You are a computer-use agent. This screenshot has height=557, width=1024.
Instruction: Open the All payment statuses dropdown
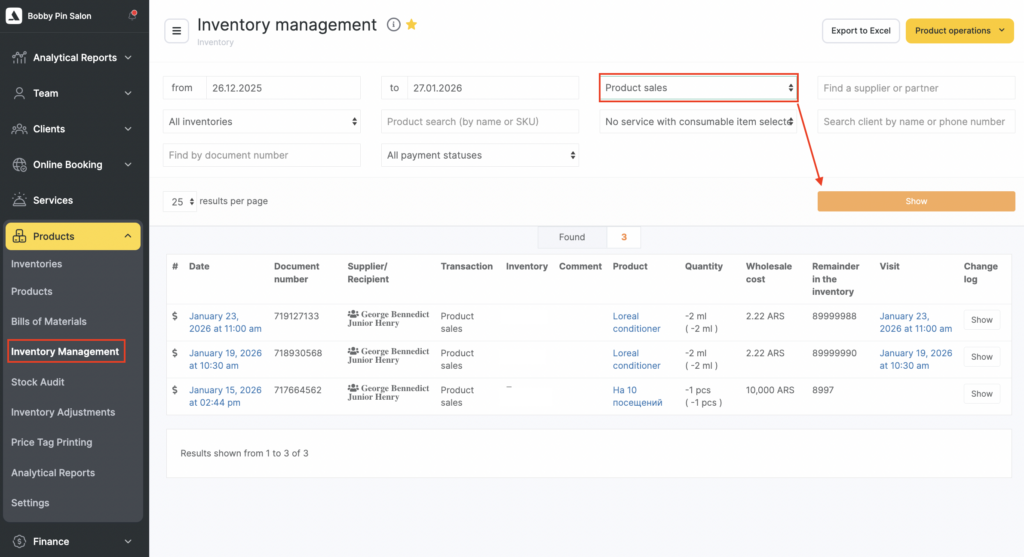pos(480,155)
